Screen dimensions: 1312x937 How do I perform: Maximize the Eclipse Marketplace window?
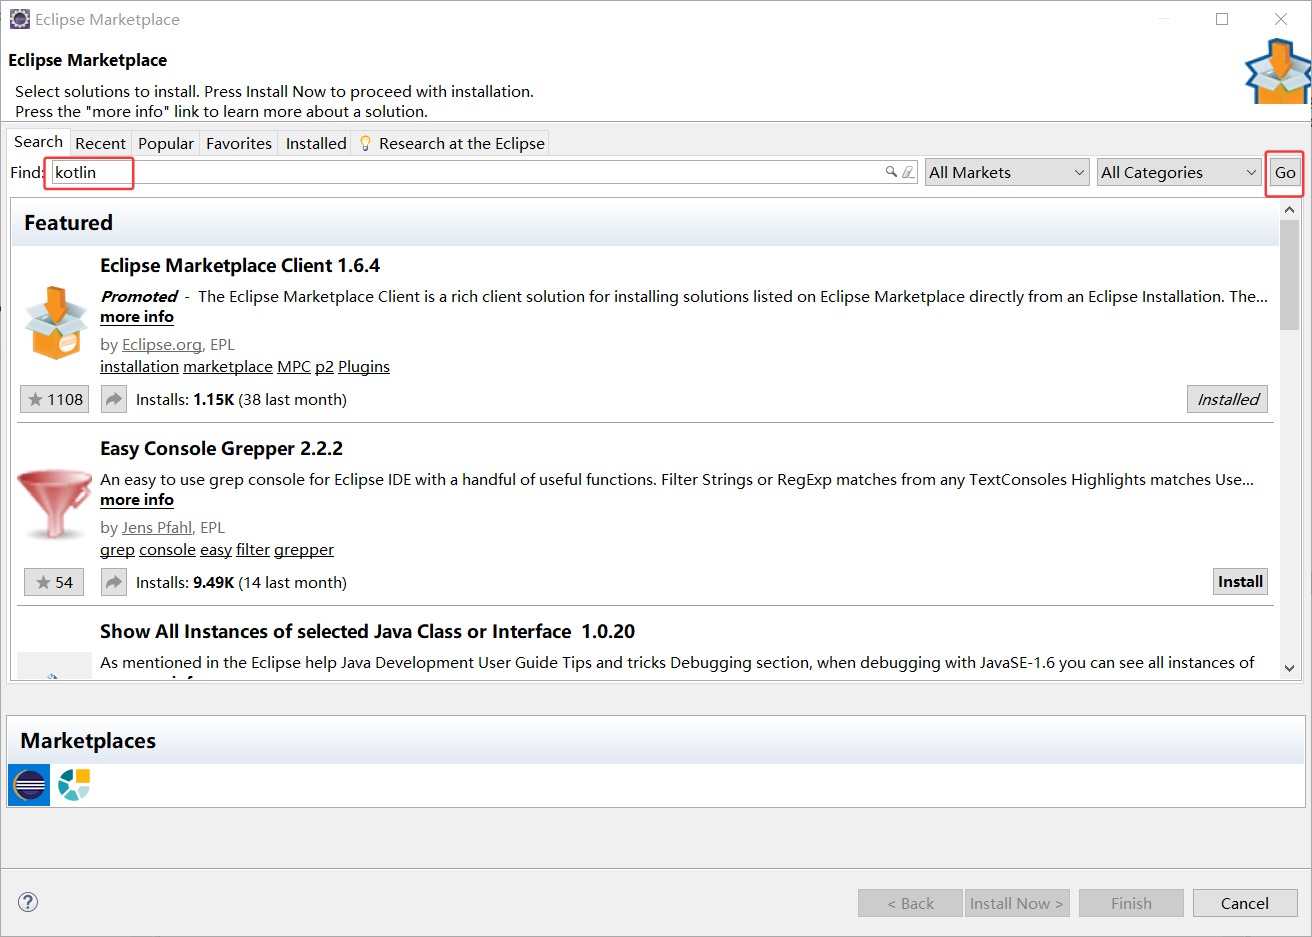tap(1222, 19)
